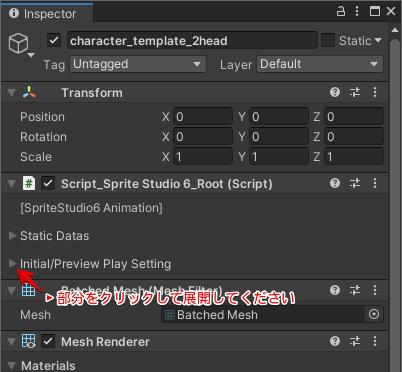The height and width of the screenshot is (372, 402).
Task: Click the Mesh Renderer icon
Action: [29, 341]
